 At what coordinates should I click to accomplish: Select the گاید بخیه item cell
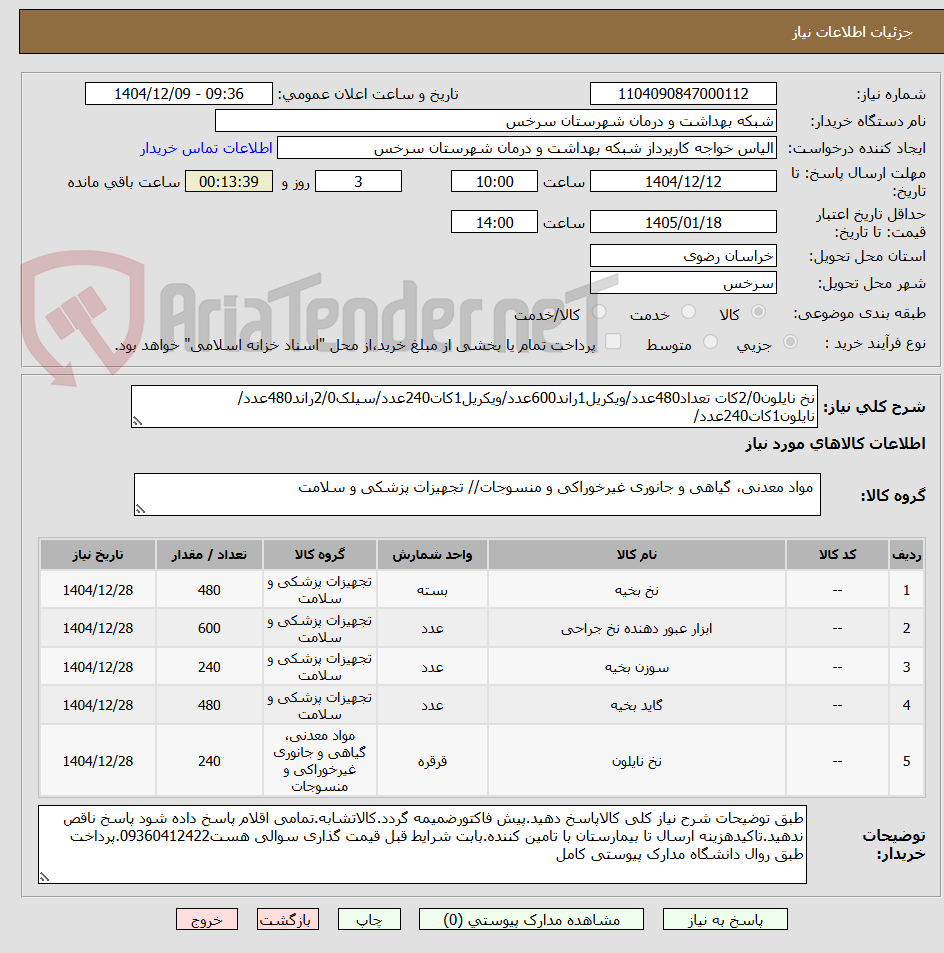[x=636, y=705]
